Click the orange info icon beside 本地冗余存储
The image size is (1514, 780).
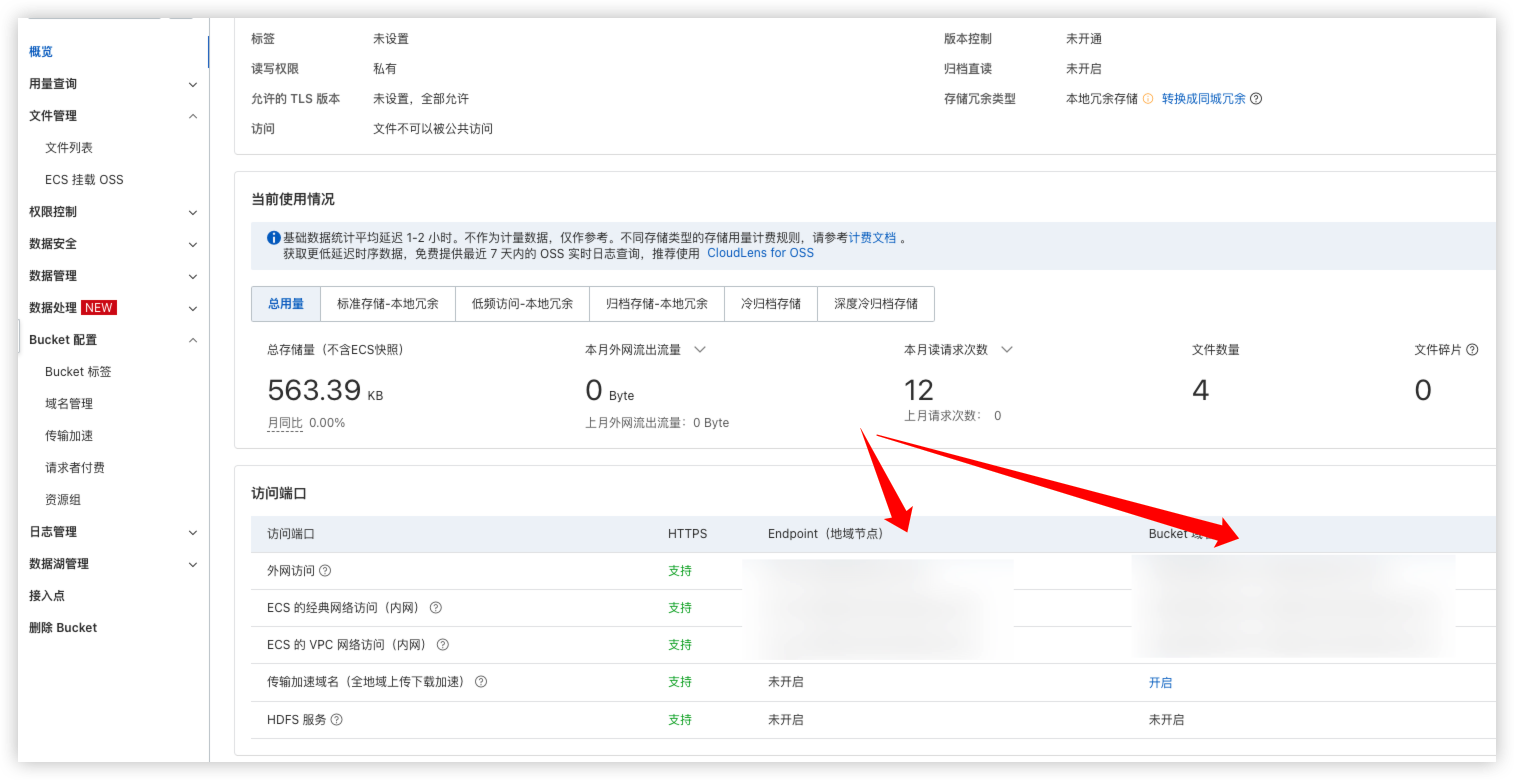(1148, 99)
